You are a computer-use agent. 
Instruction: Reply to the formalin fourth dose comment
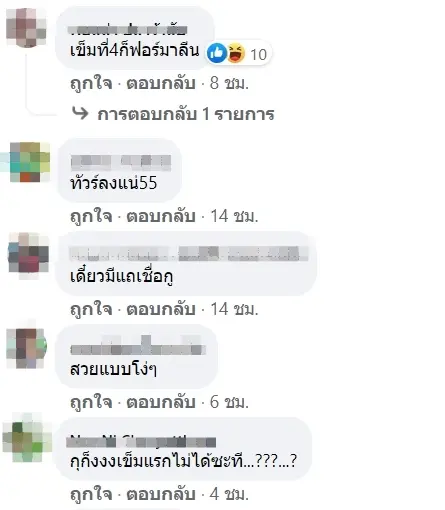click(161, 83)
